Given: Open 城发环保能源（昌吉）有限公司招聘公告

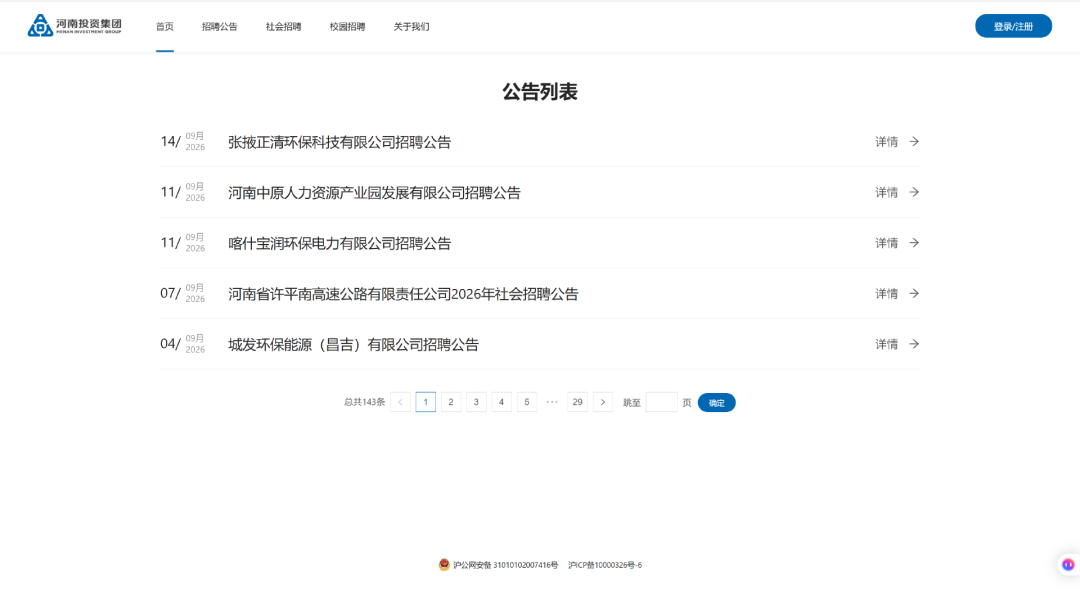Looking at the screenshot, I should pos(353,345).
